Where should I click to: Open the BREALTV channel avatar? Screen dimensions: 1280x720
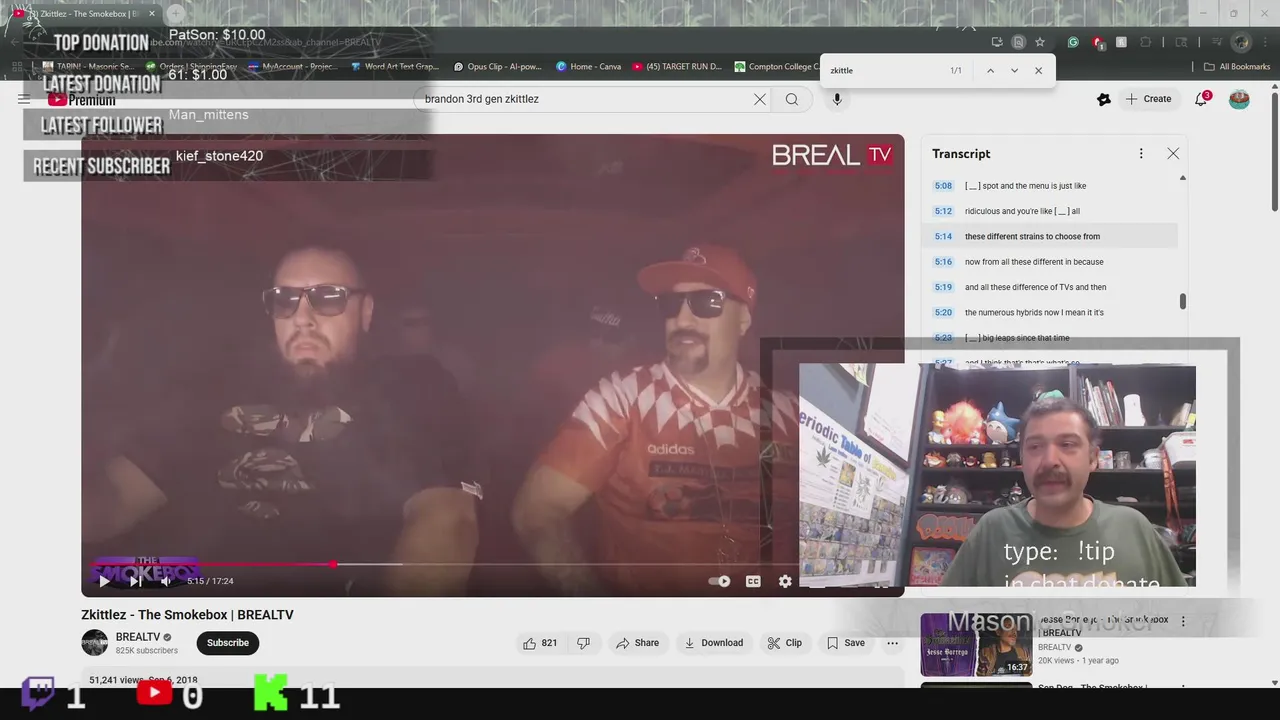click(94, 643)
